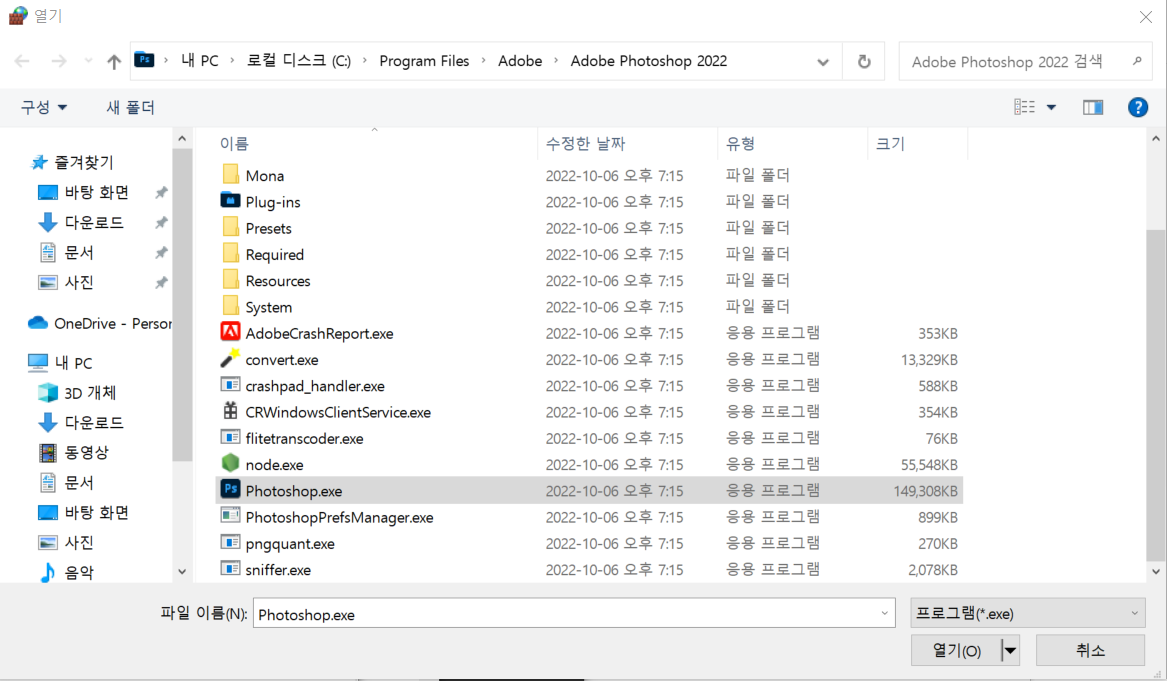This screenshot has height=681, width=1167.
Task: Expand the address bar history dropdown
Action: pyautogui.click(x=822, y=62)
